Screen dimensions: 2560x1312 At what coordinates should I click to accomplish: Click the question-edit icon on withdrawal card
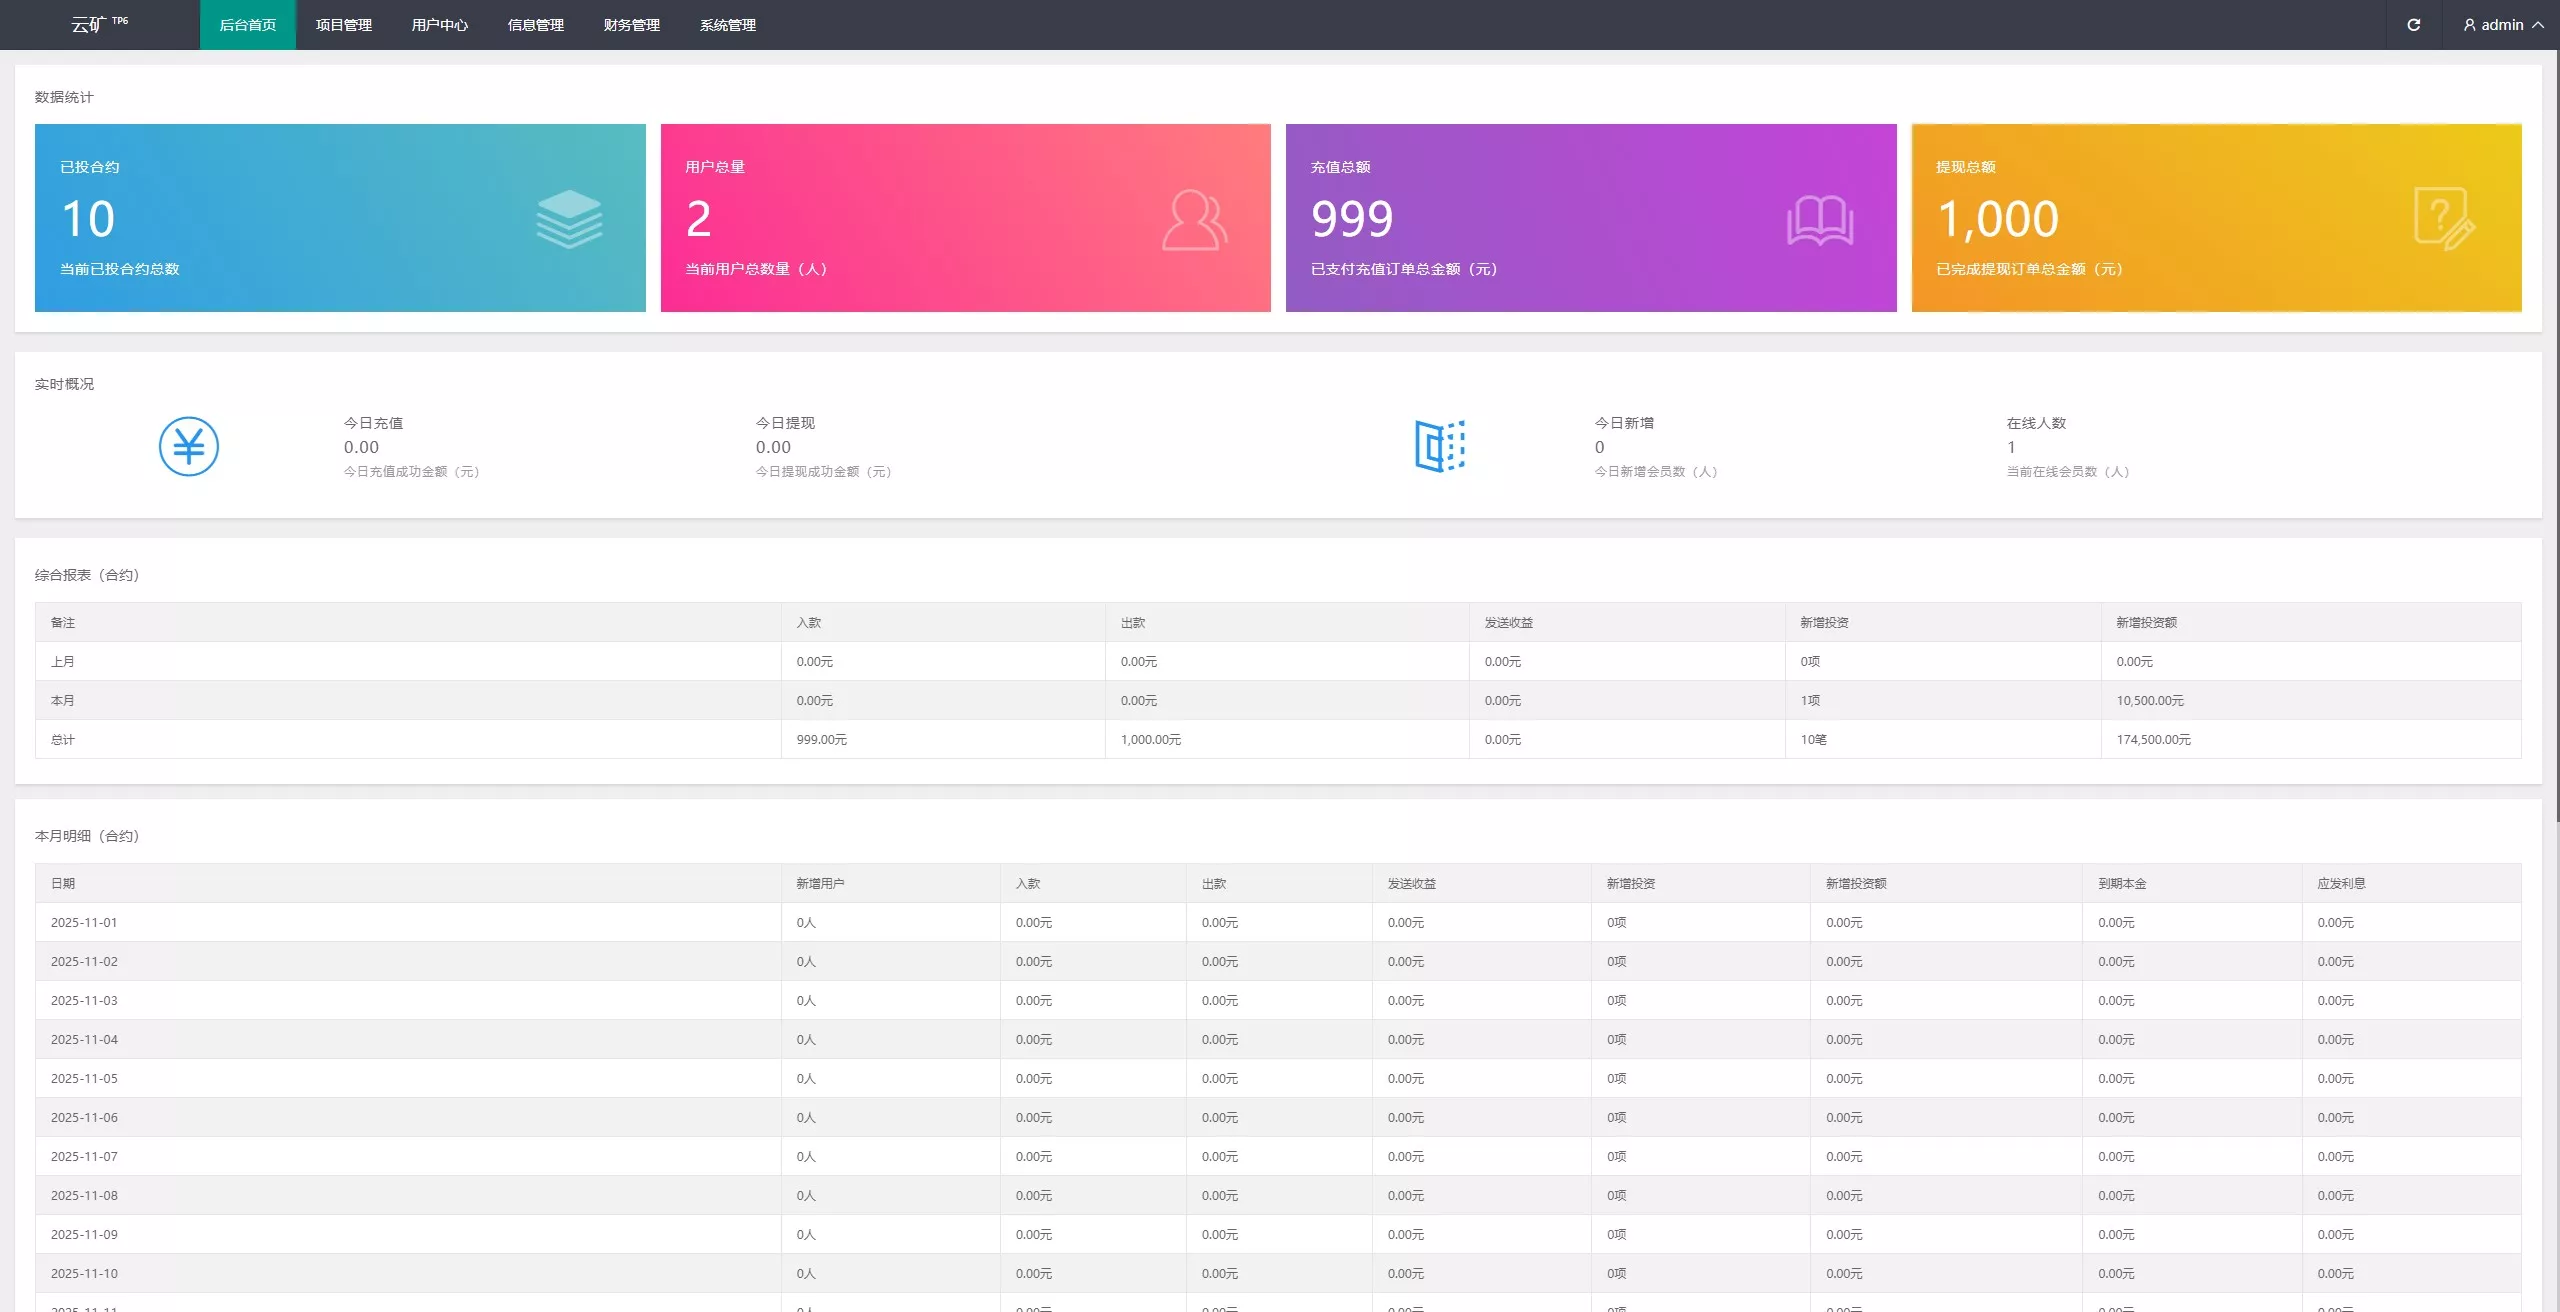tap(2443, 219)
